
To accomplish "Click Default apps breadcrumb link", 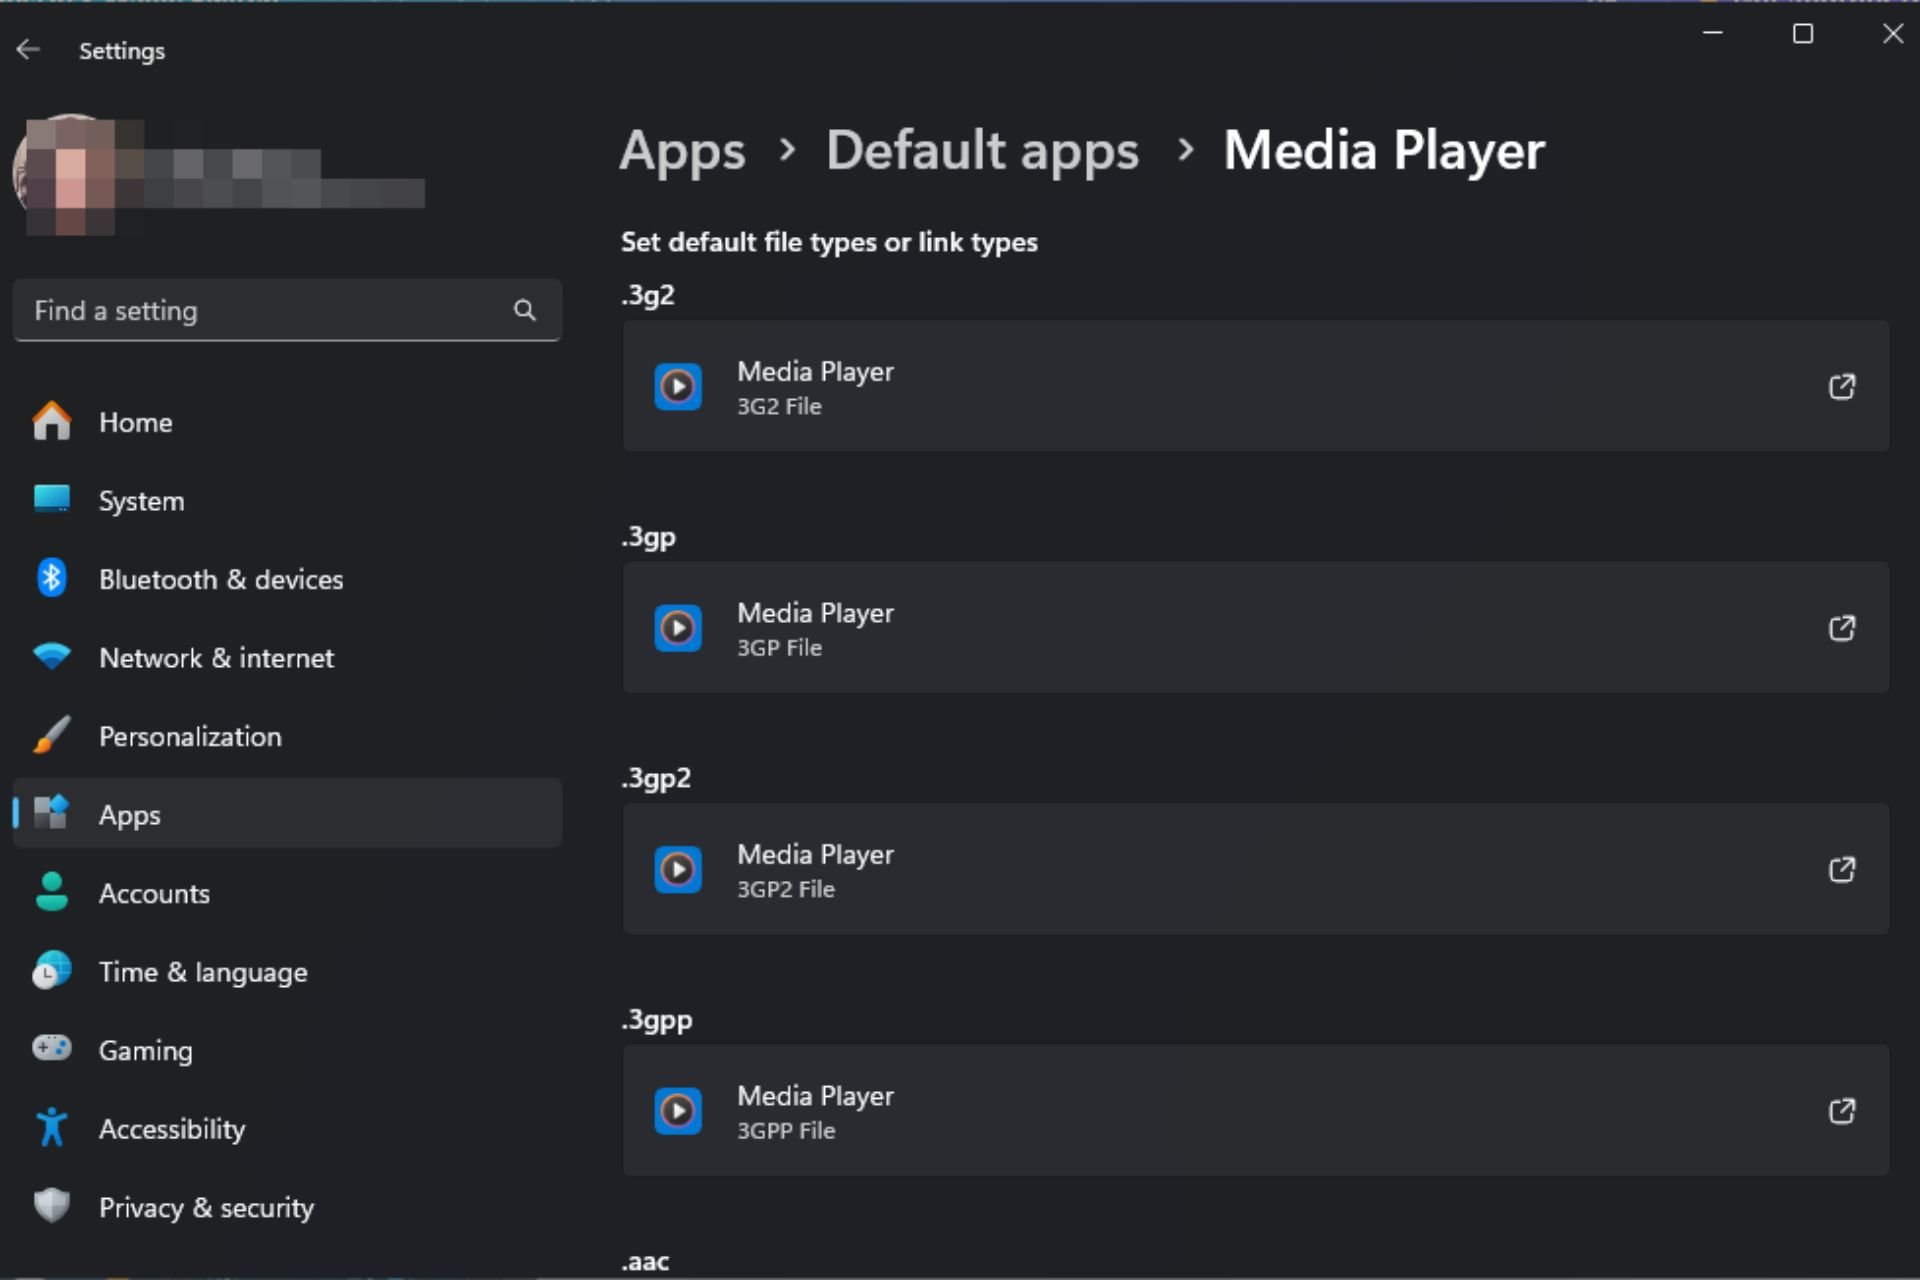I will click(x=982, y=152).
